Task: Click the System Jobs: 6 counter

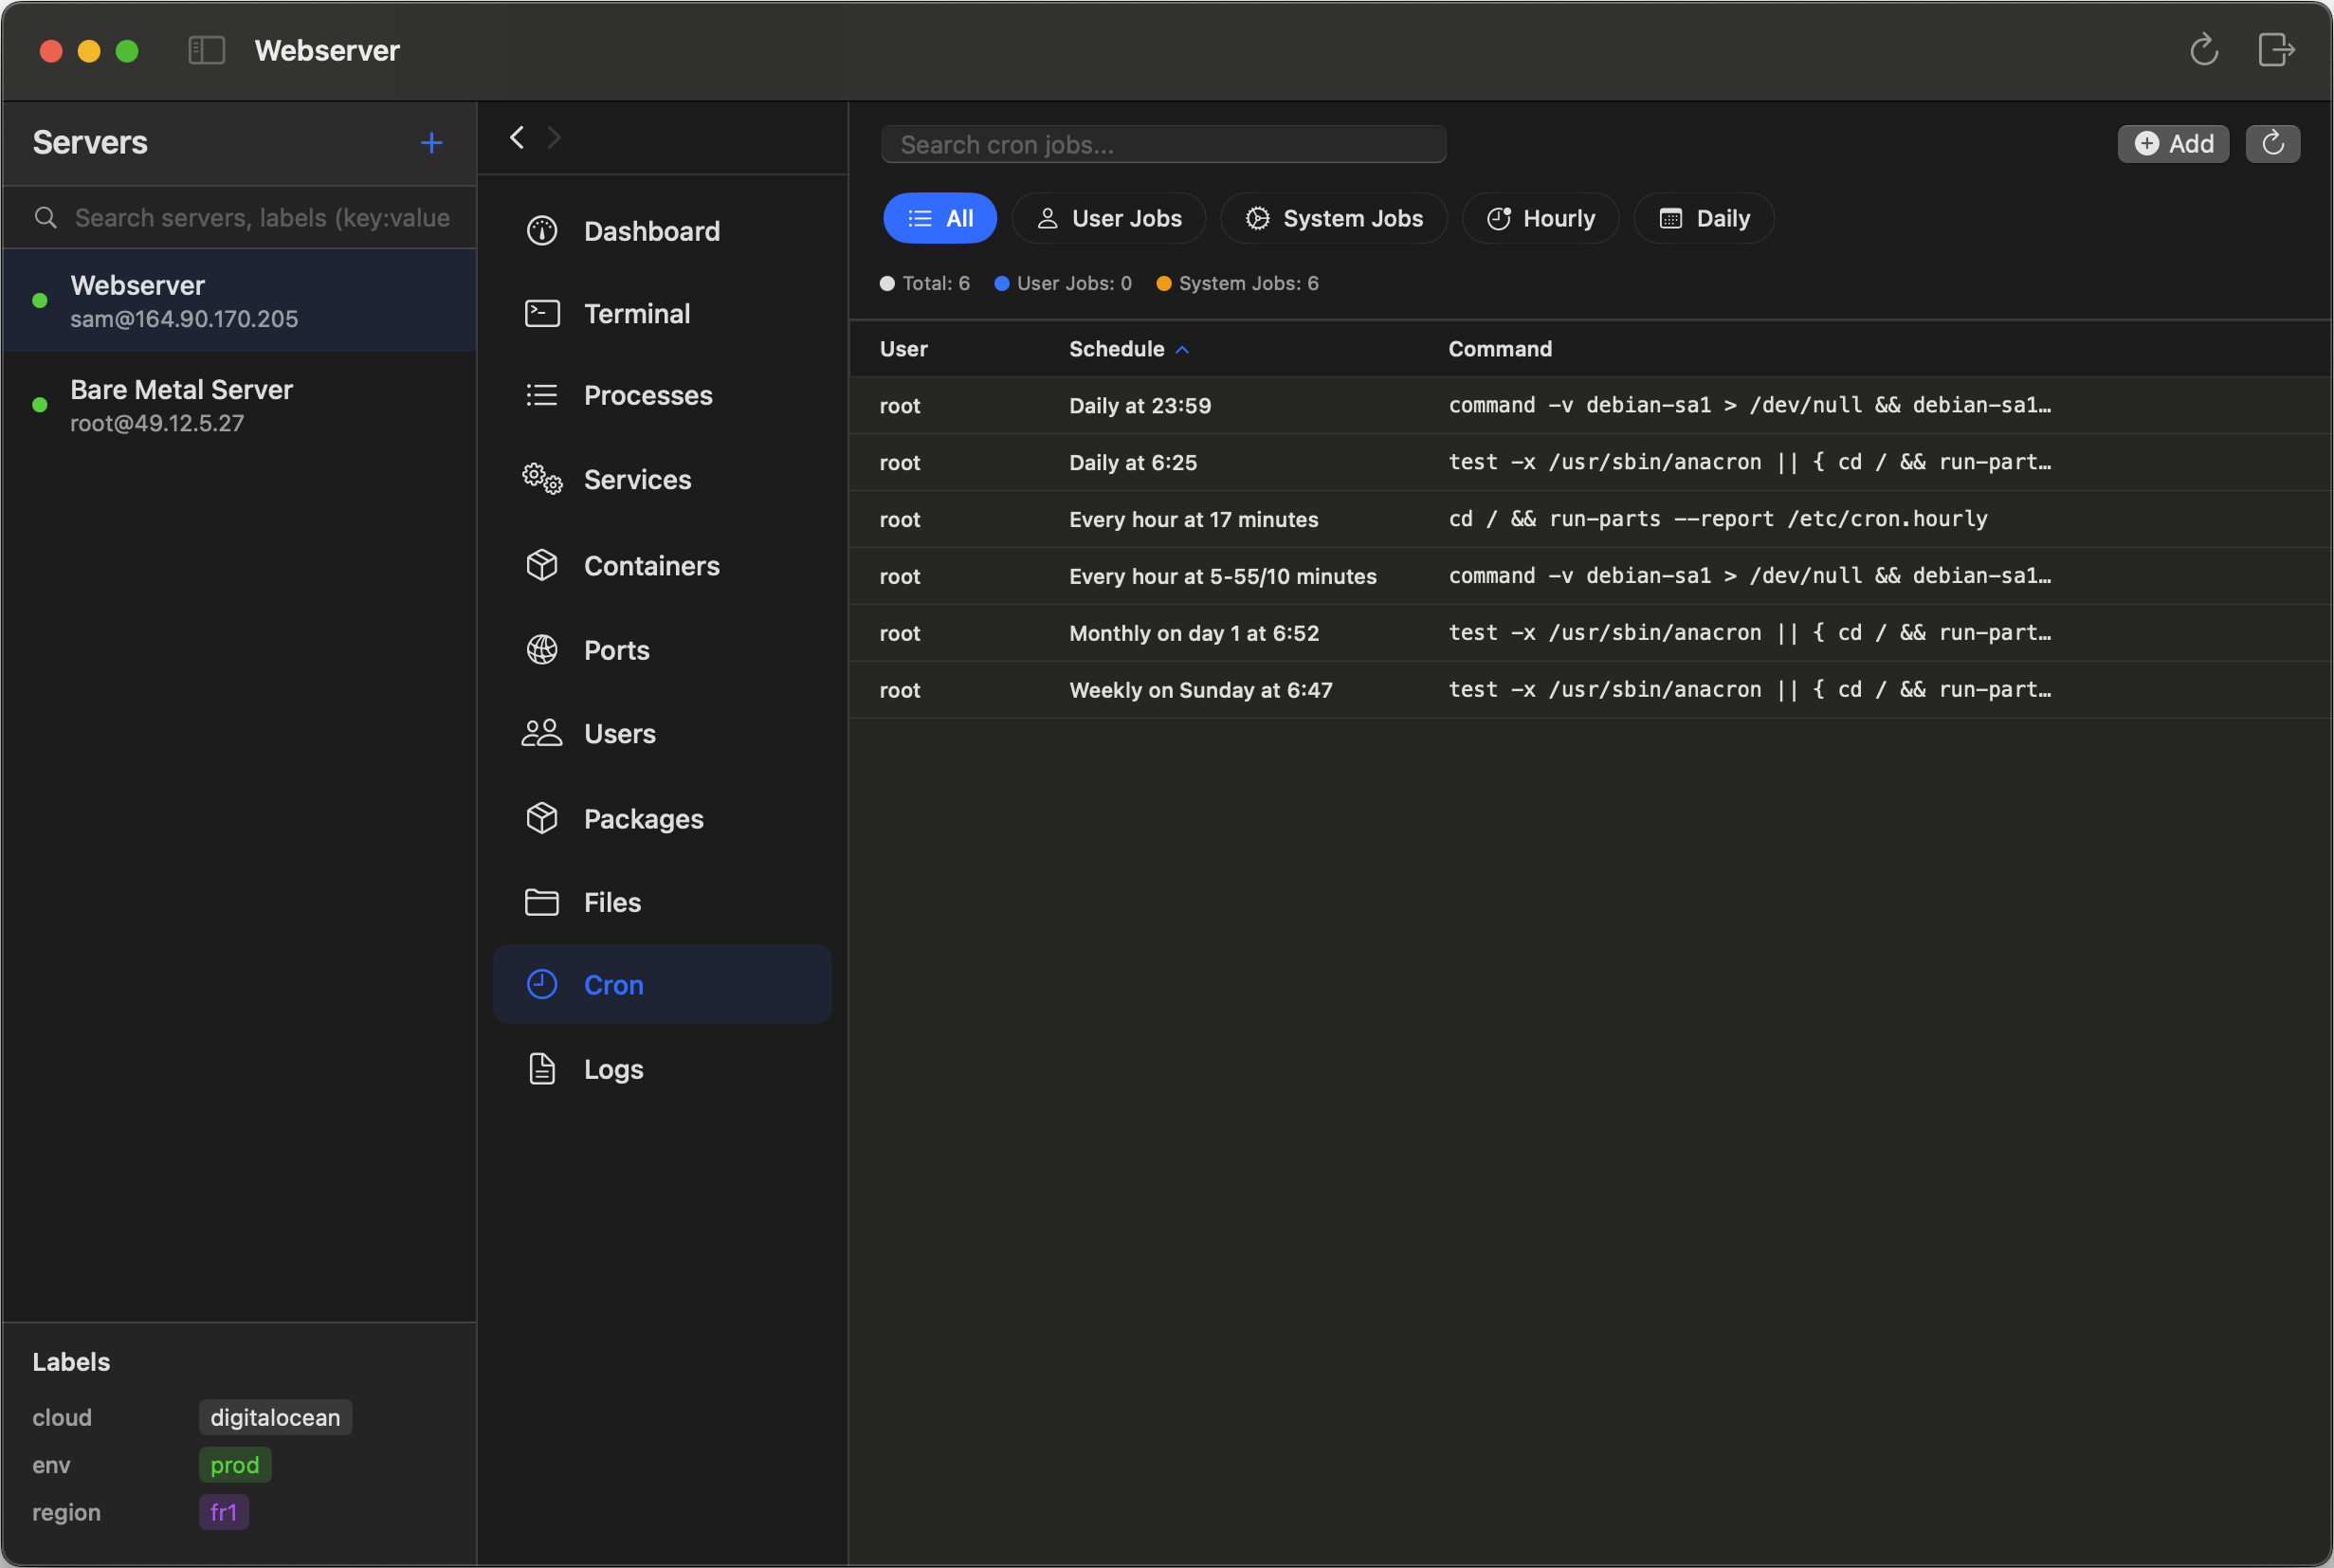Action: point(1237,283)
